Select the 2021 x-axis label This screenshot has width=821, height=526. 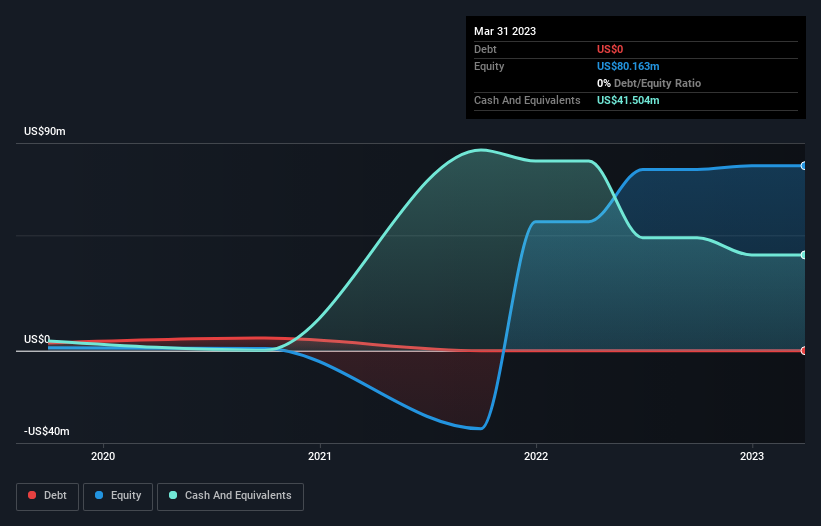click(x=319, y=456)
